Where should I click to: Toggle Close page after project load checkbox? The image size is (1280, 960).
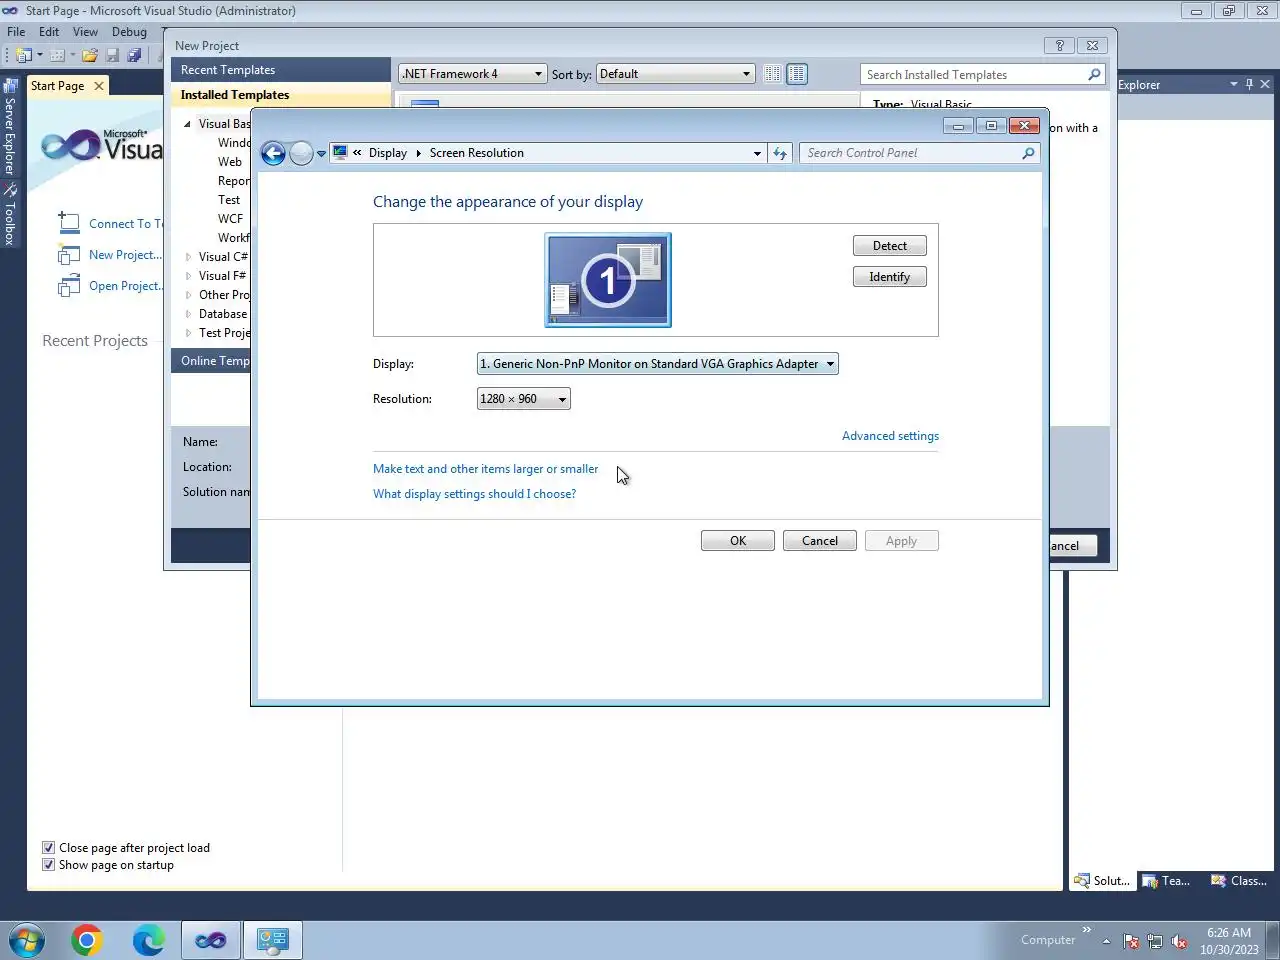[48, 848]
